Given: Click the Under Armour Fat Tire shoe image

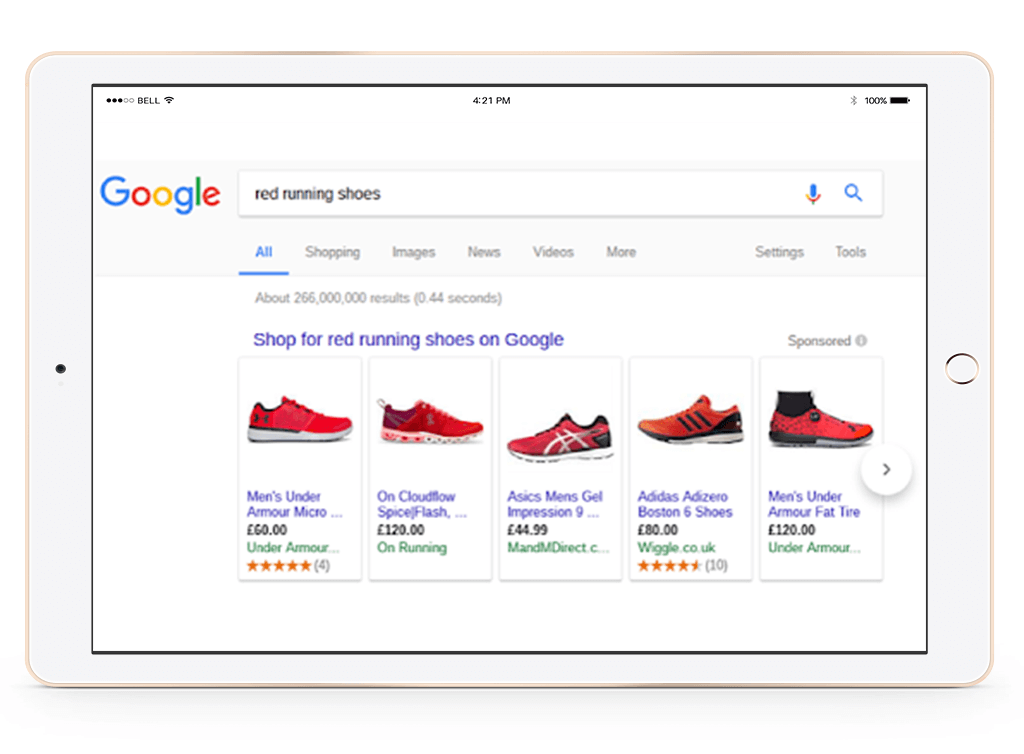Looking at the screenshot, I should (x=821, y=419).
